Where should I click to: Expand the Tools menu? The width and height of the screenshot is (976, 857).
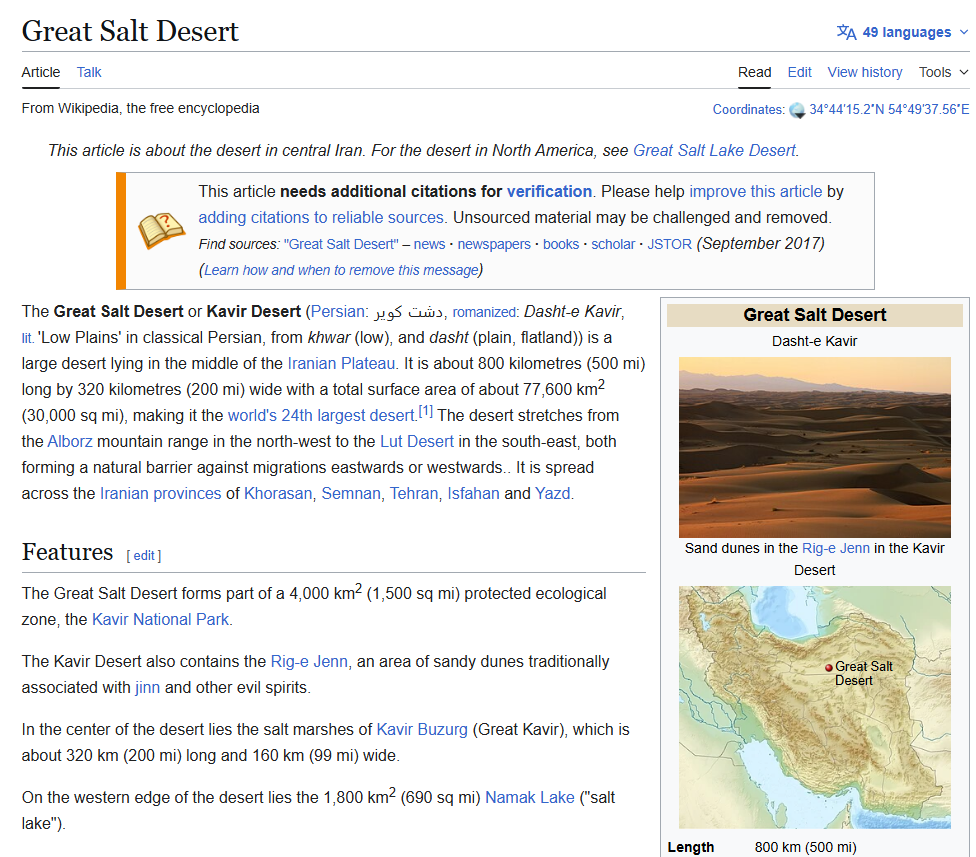point(944,72)
